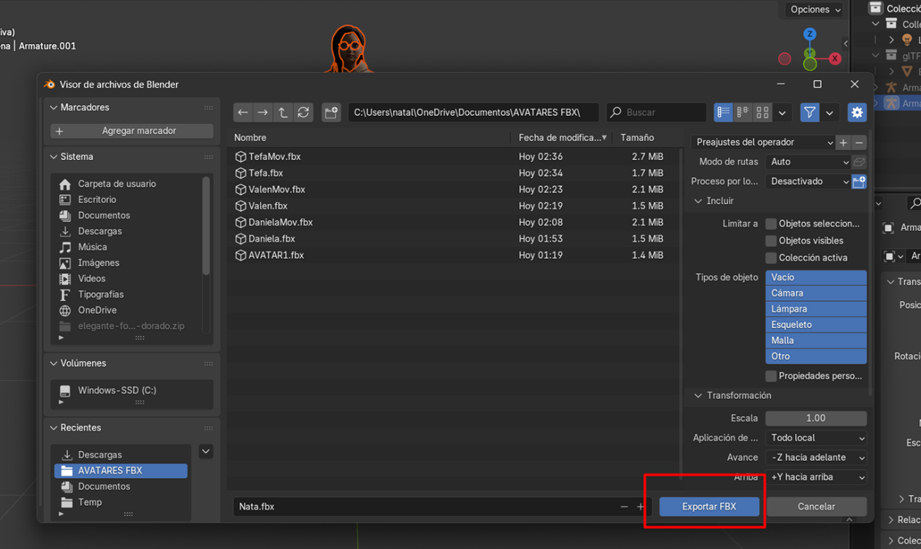Screen dimensions: 921x549
Task: Open filter settings dropdown arrow
Action: pos(829,113)
